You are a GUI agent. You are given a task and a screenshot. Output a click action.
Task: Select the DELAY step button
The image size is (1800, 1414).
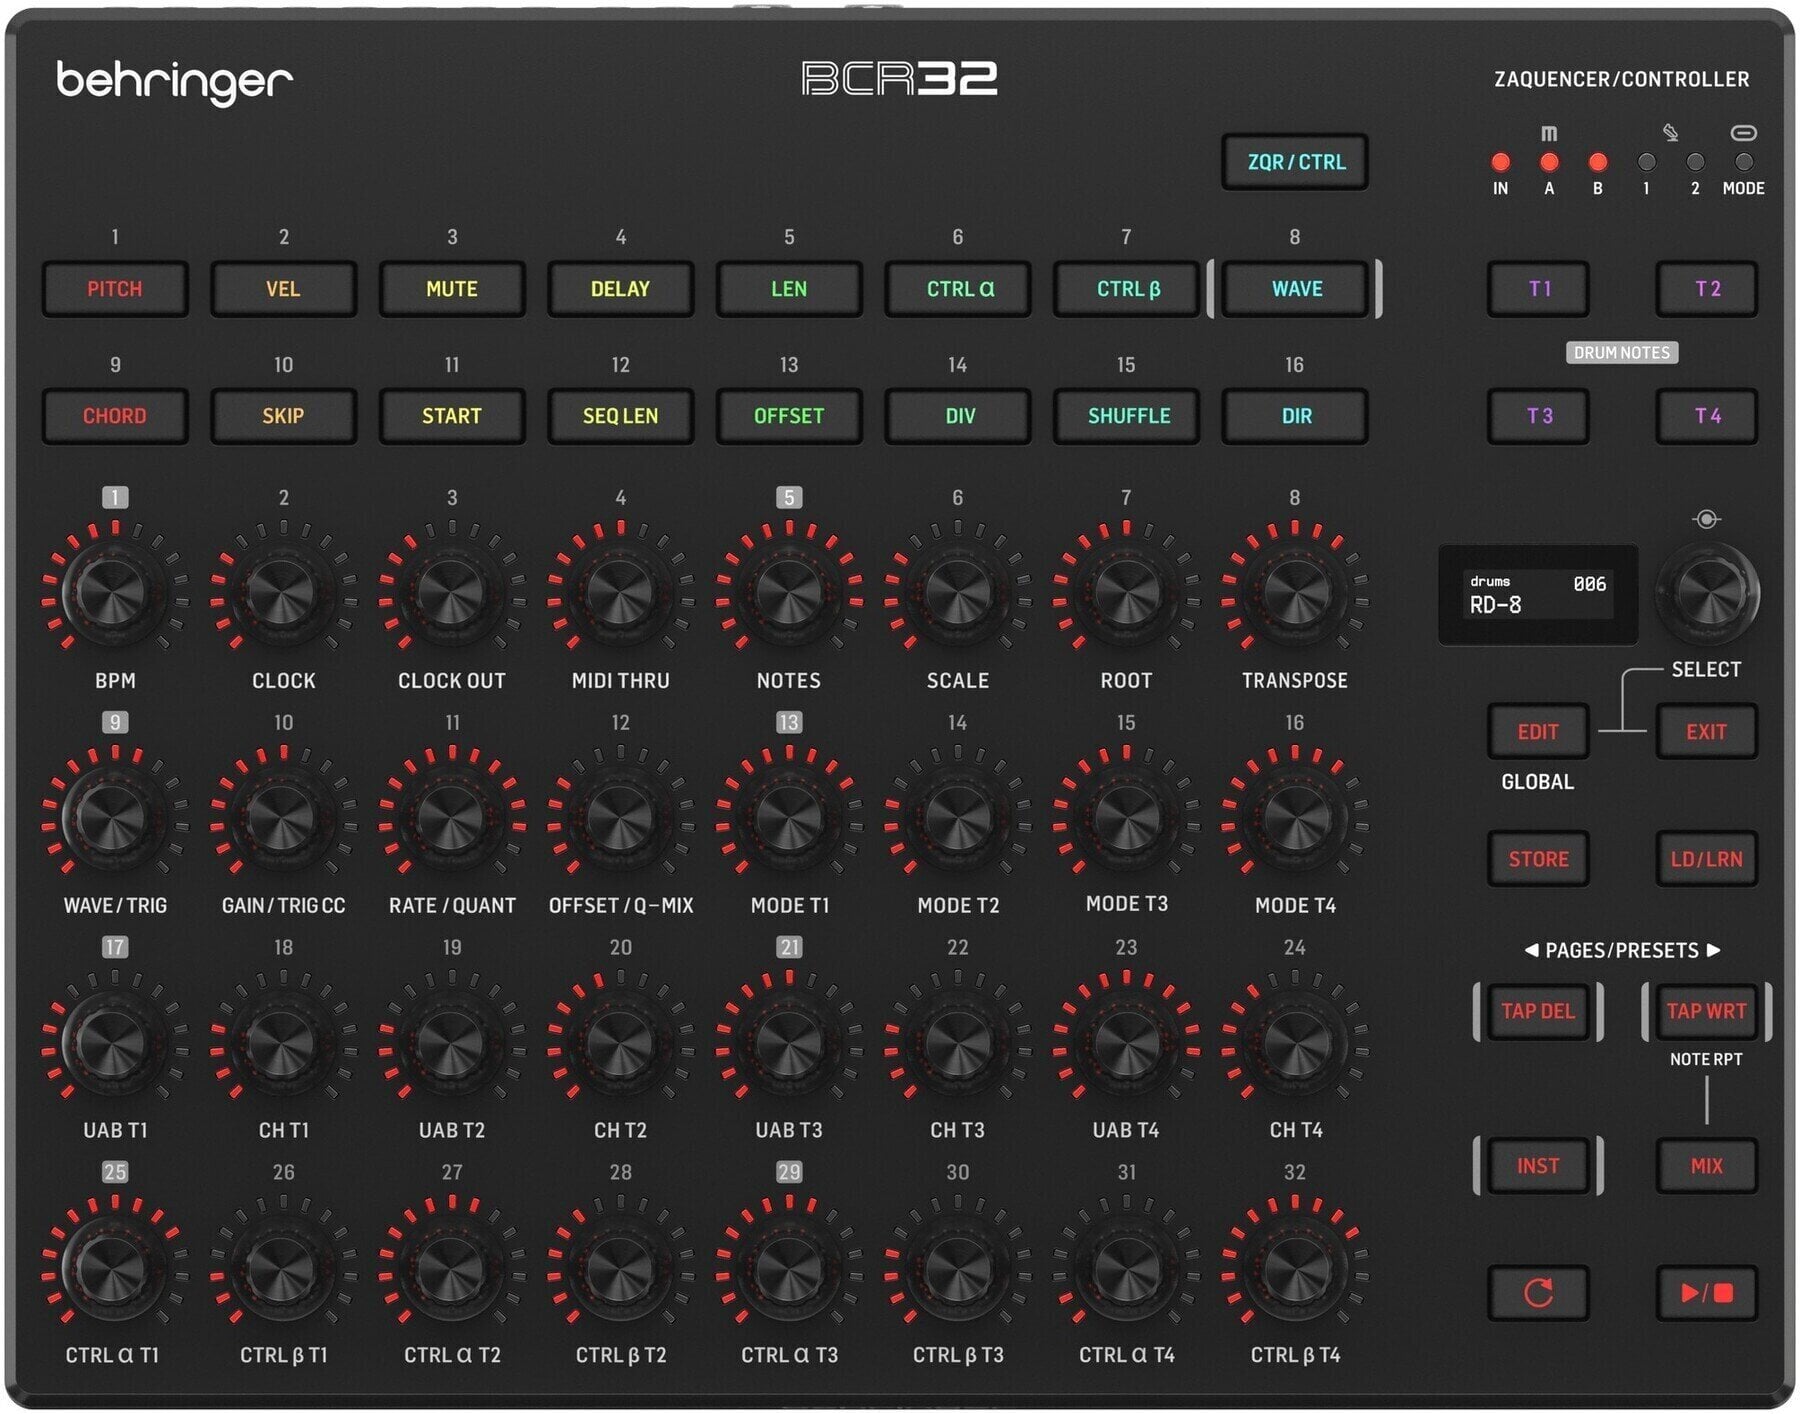[620, 289]
